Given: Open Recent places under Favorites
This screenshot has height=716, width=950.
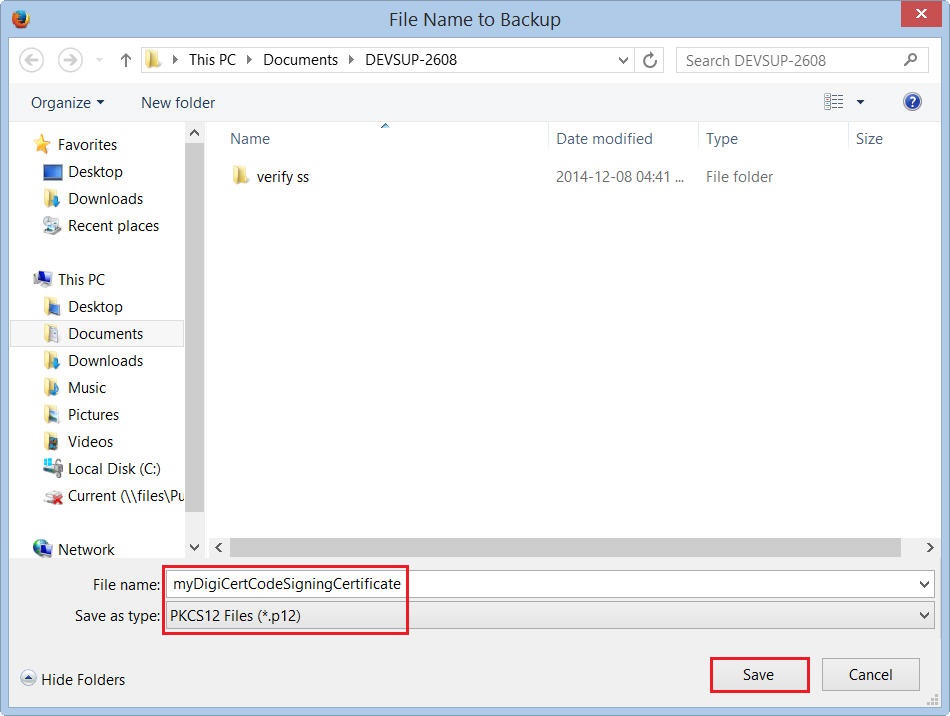Looking at the screenshot, I should (x=113, y=226).
